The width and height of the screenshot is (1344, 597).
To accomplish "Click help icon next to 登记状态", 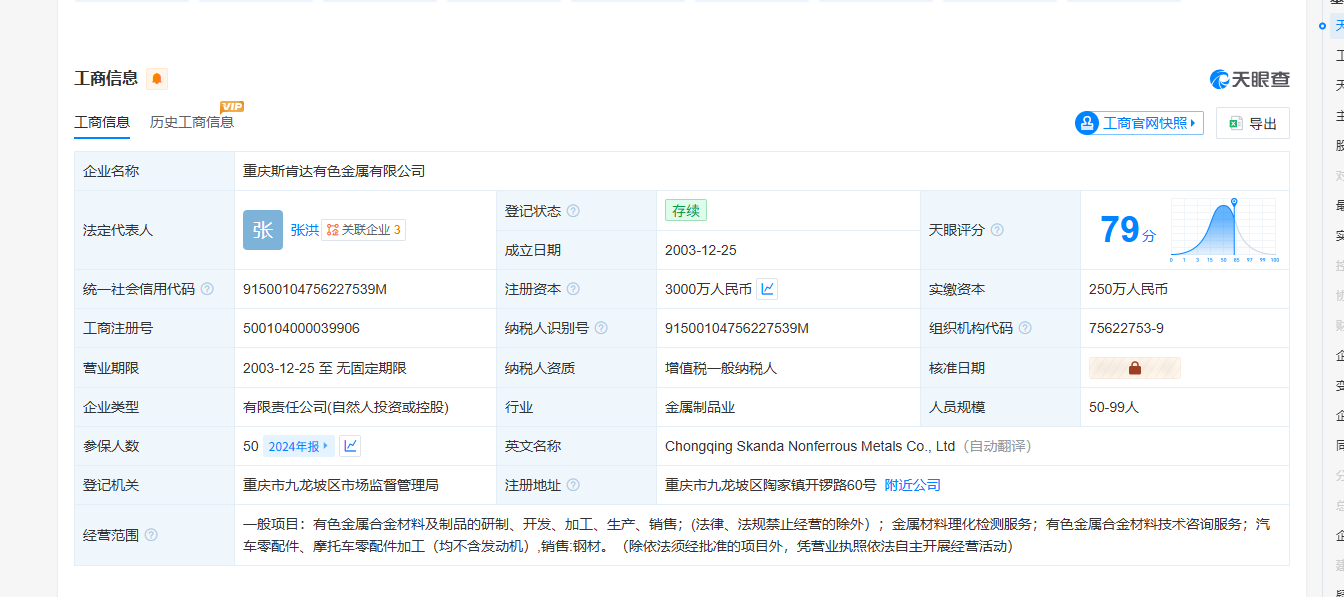I will [x=573, y=211].
